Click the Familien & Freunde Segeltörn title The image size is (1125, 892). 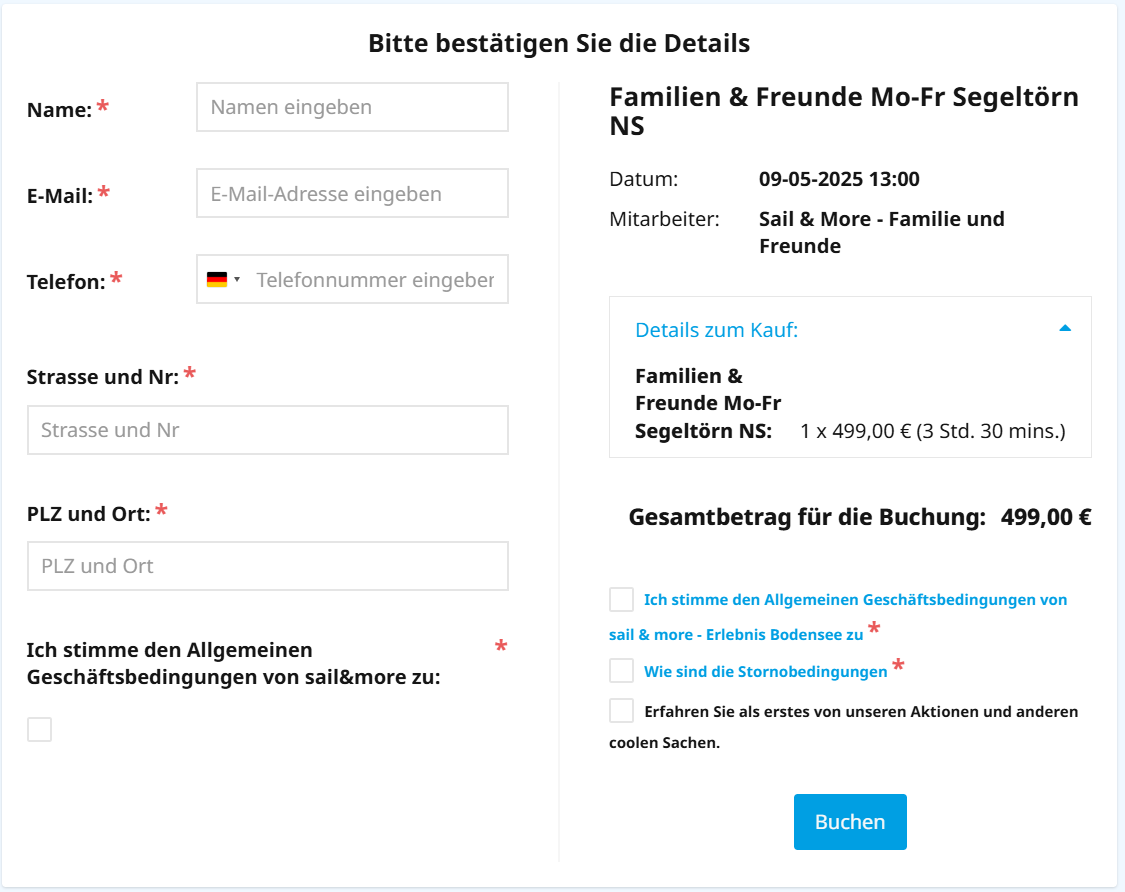click(x=844, y=111)
